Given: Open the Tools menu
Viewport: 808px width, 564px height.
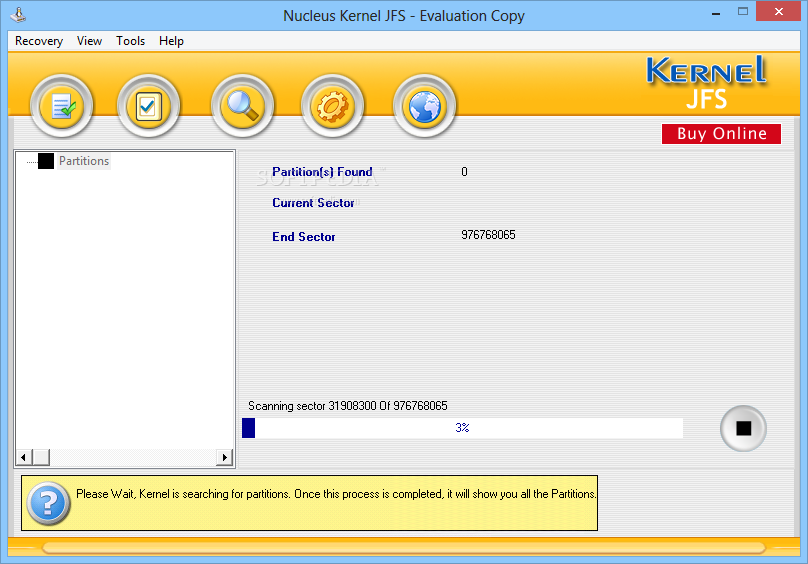Looking at the screenshot, I should coord(130,41).
